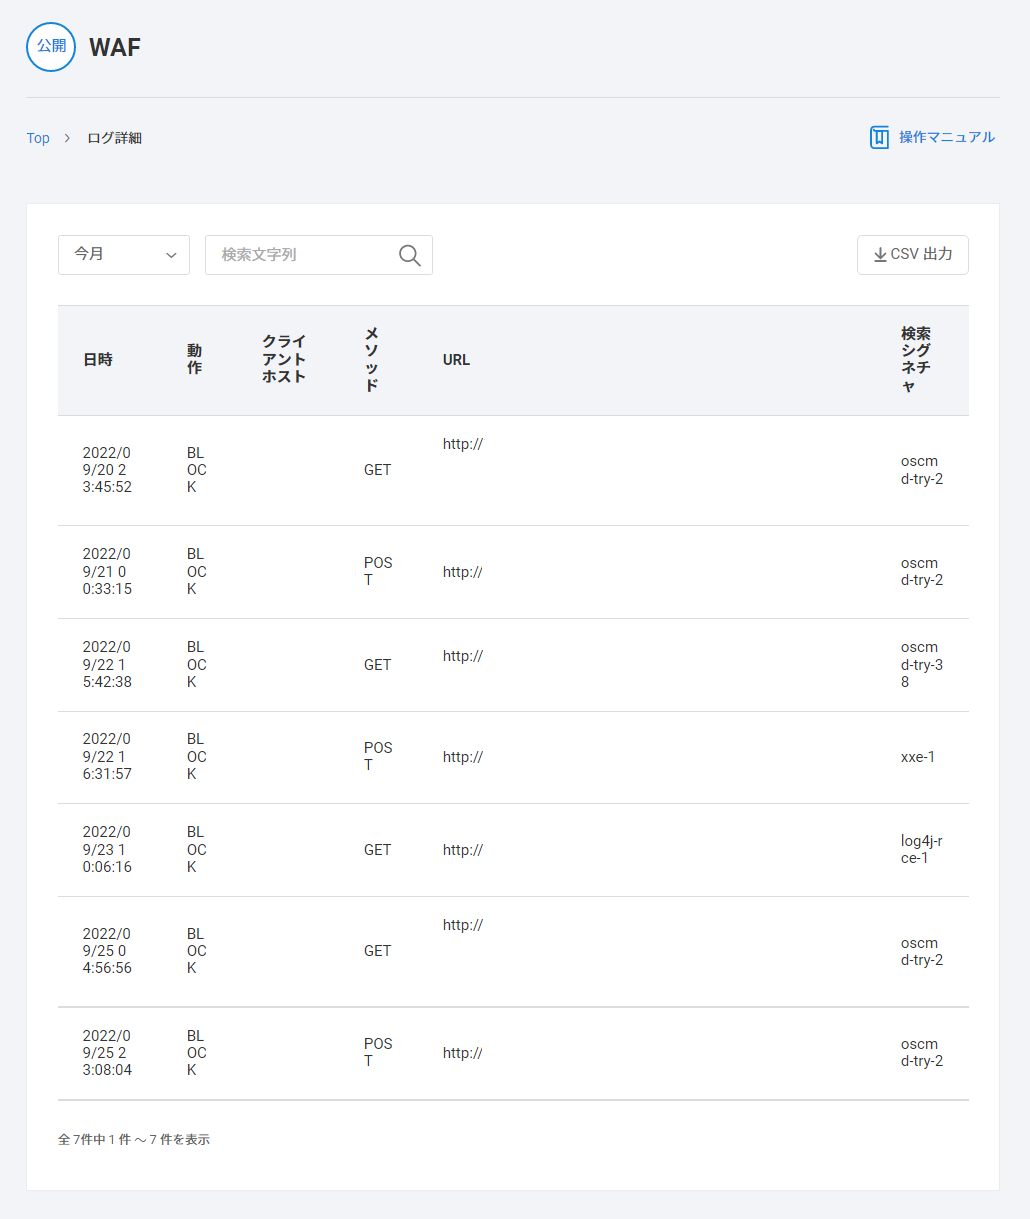Click the oscmd-try-38 signature cell
1030x1219 pixels.
pyautogui.click(x=921, y=665)
